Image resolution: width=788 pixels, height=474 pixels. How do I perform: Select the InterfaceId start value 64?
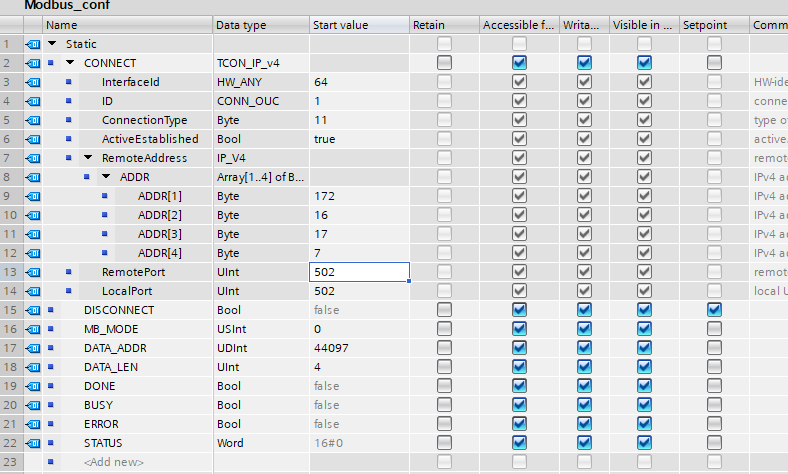pos(359,82)
